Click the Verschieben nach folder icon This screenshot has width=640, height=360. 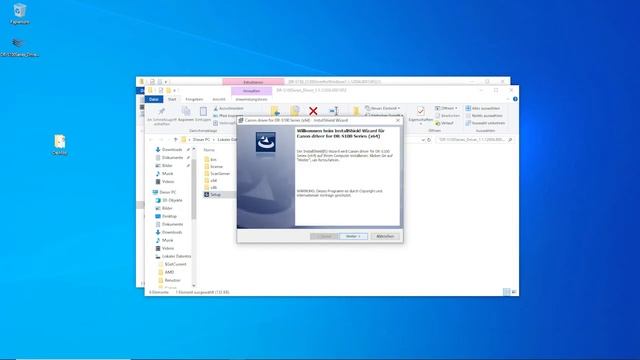point(275,111)
